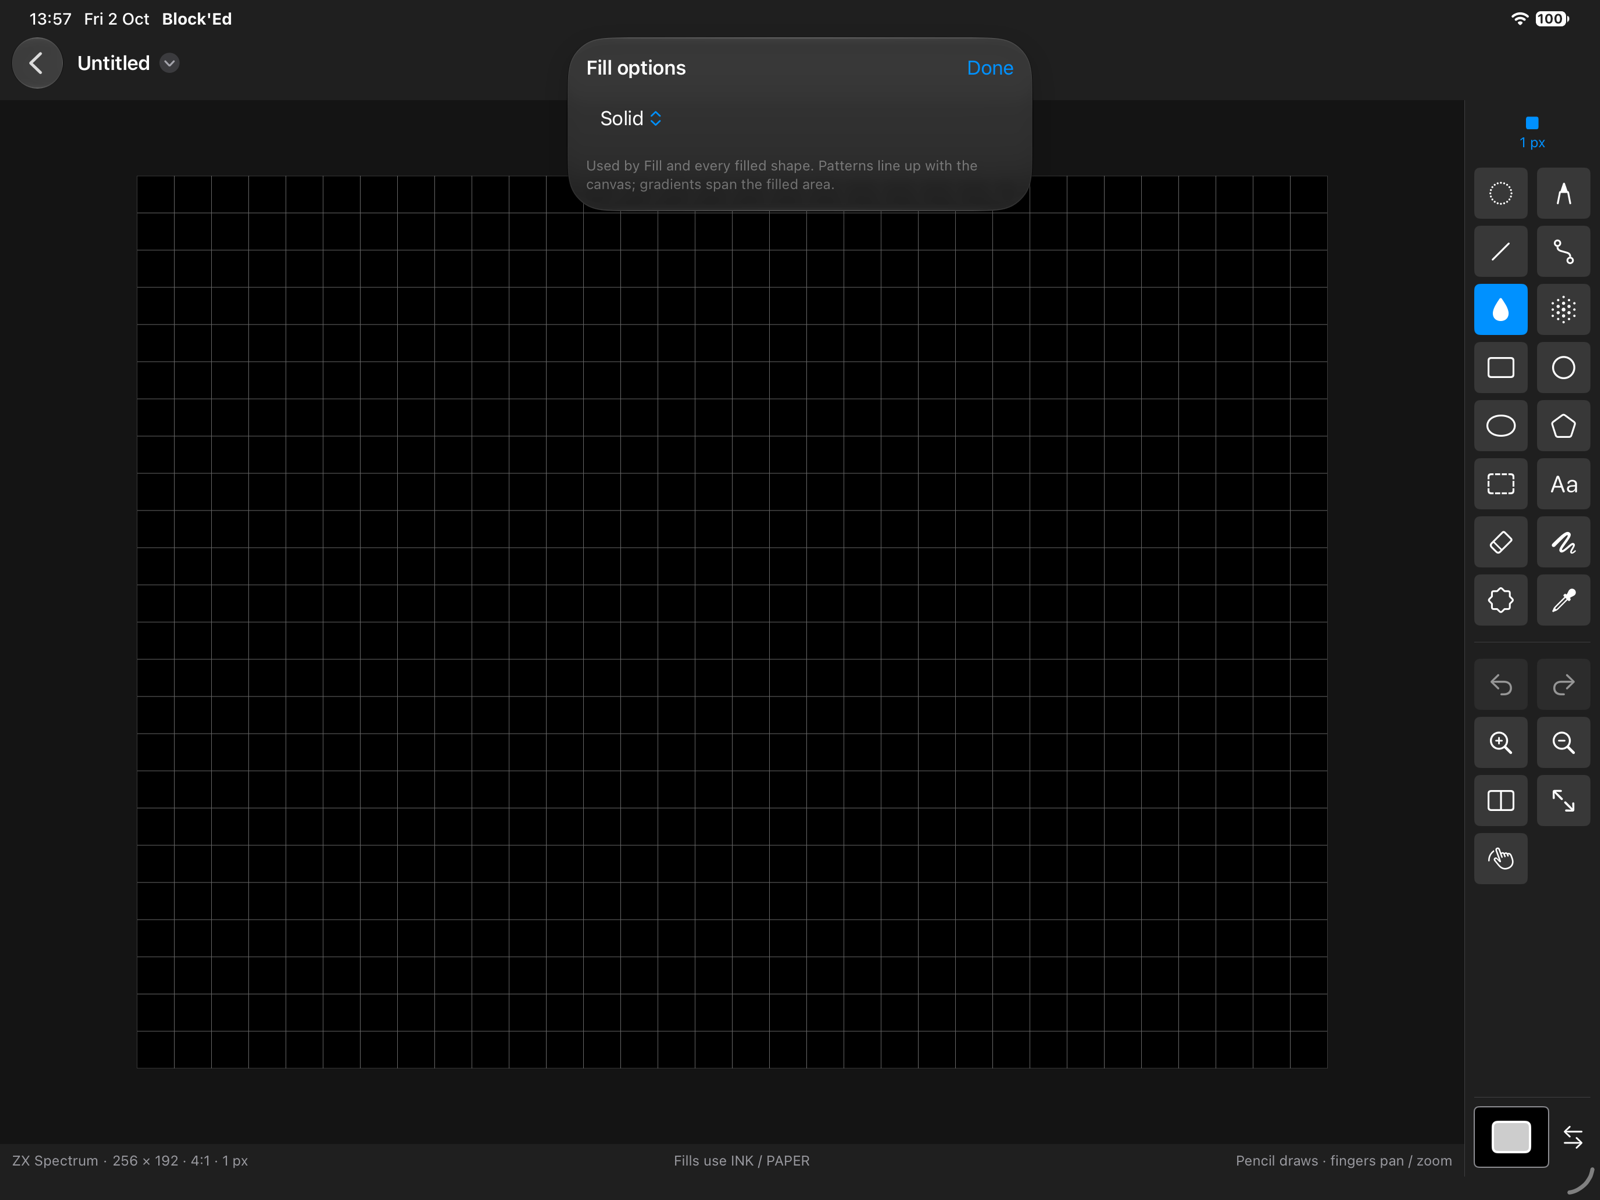Zoom in on the canvas
The height and width of the screenshot is (1200, 1600).
pyautogui.click(x=1500, y=742)
